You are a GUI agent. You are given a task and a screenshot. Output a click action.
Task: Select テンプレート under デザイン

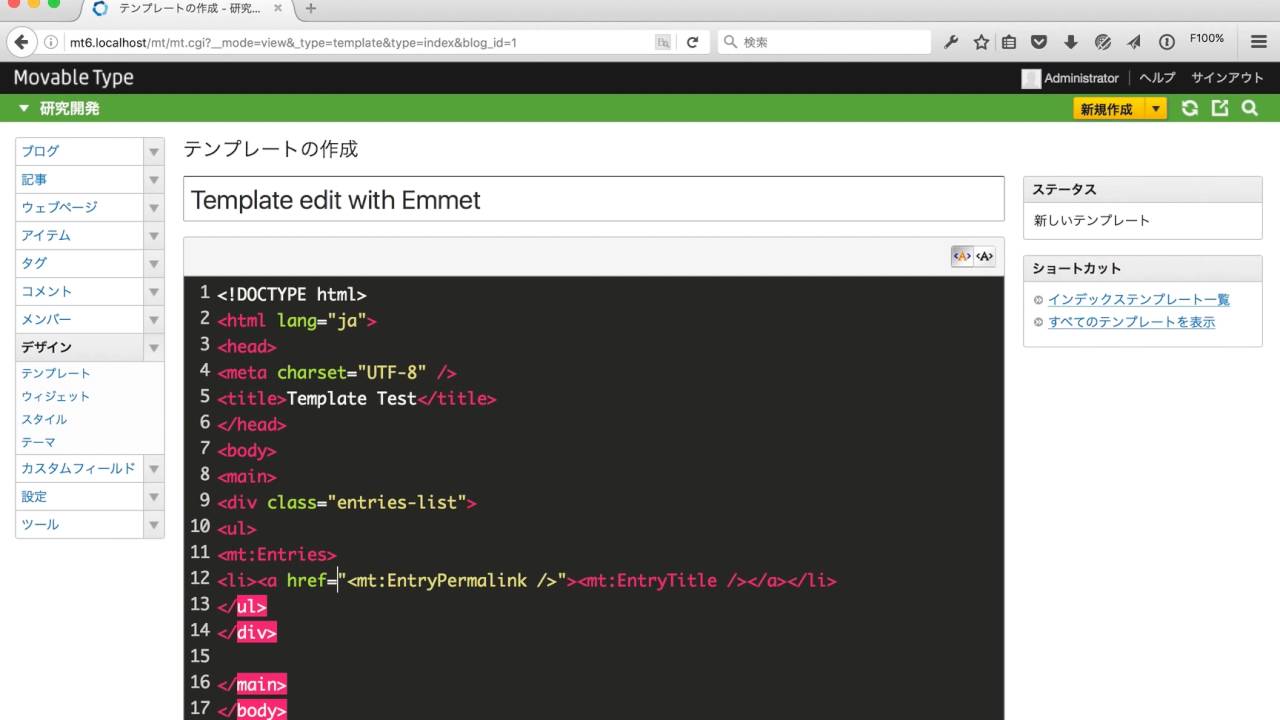(56, 373)
